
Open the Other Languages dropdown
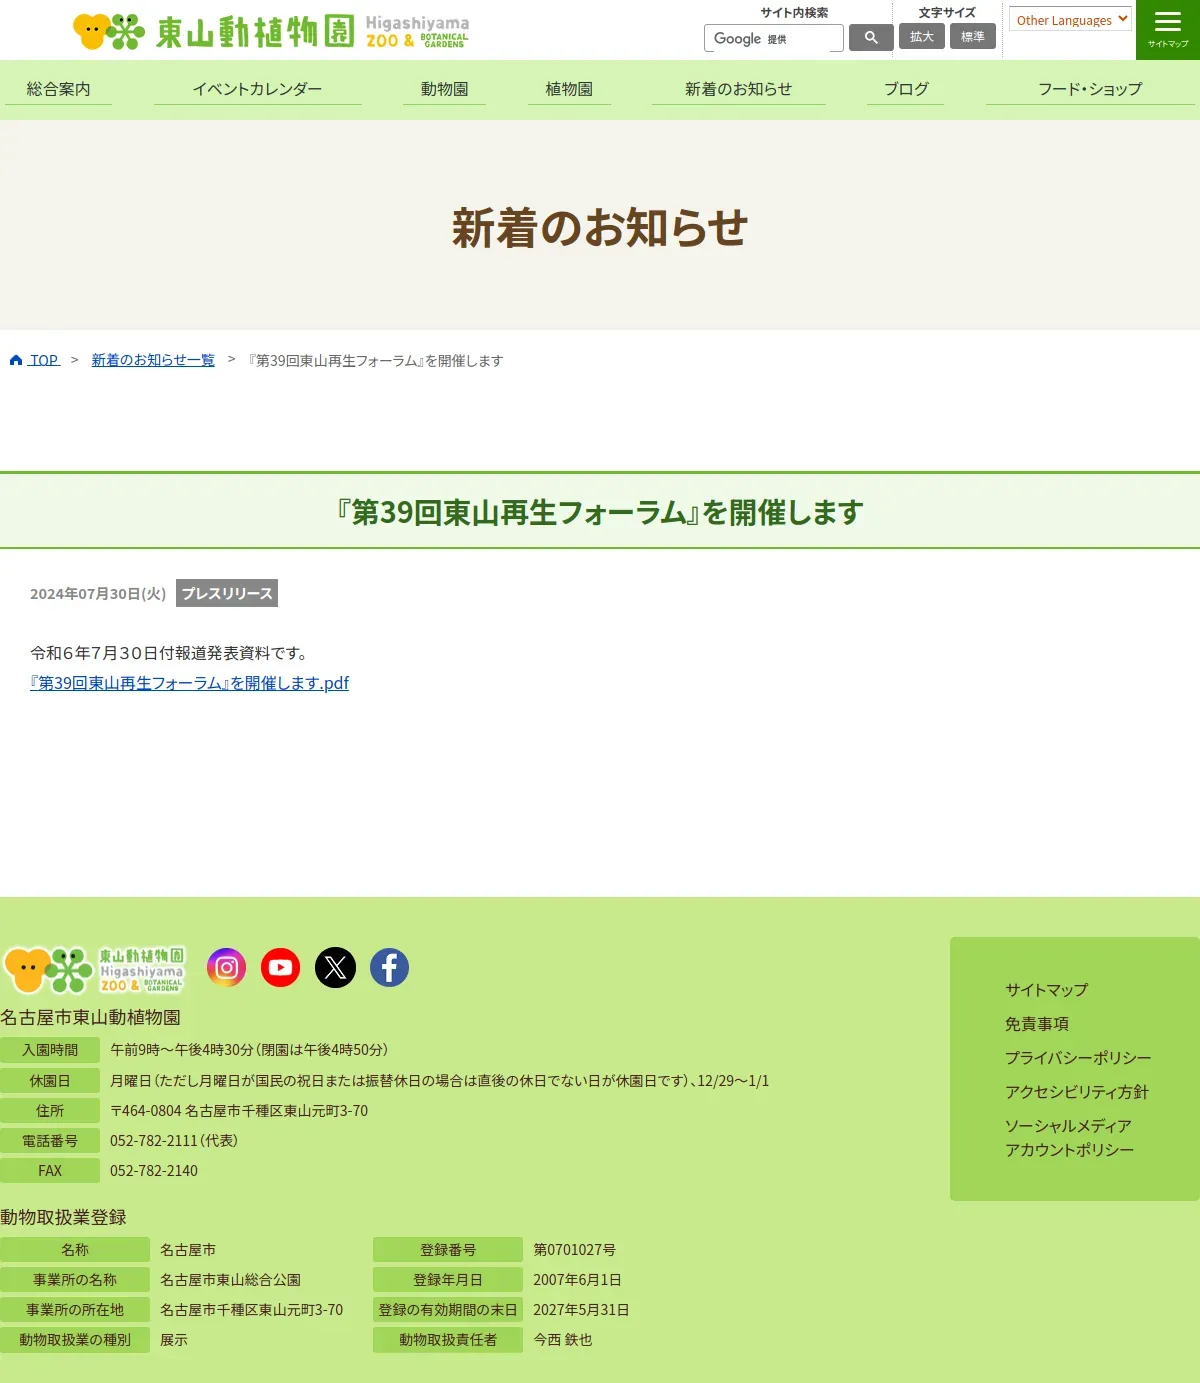pos(1070,19)
